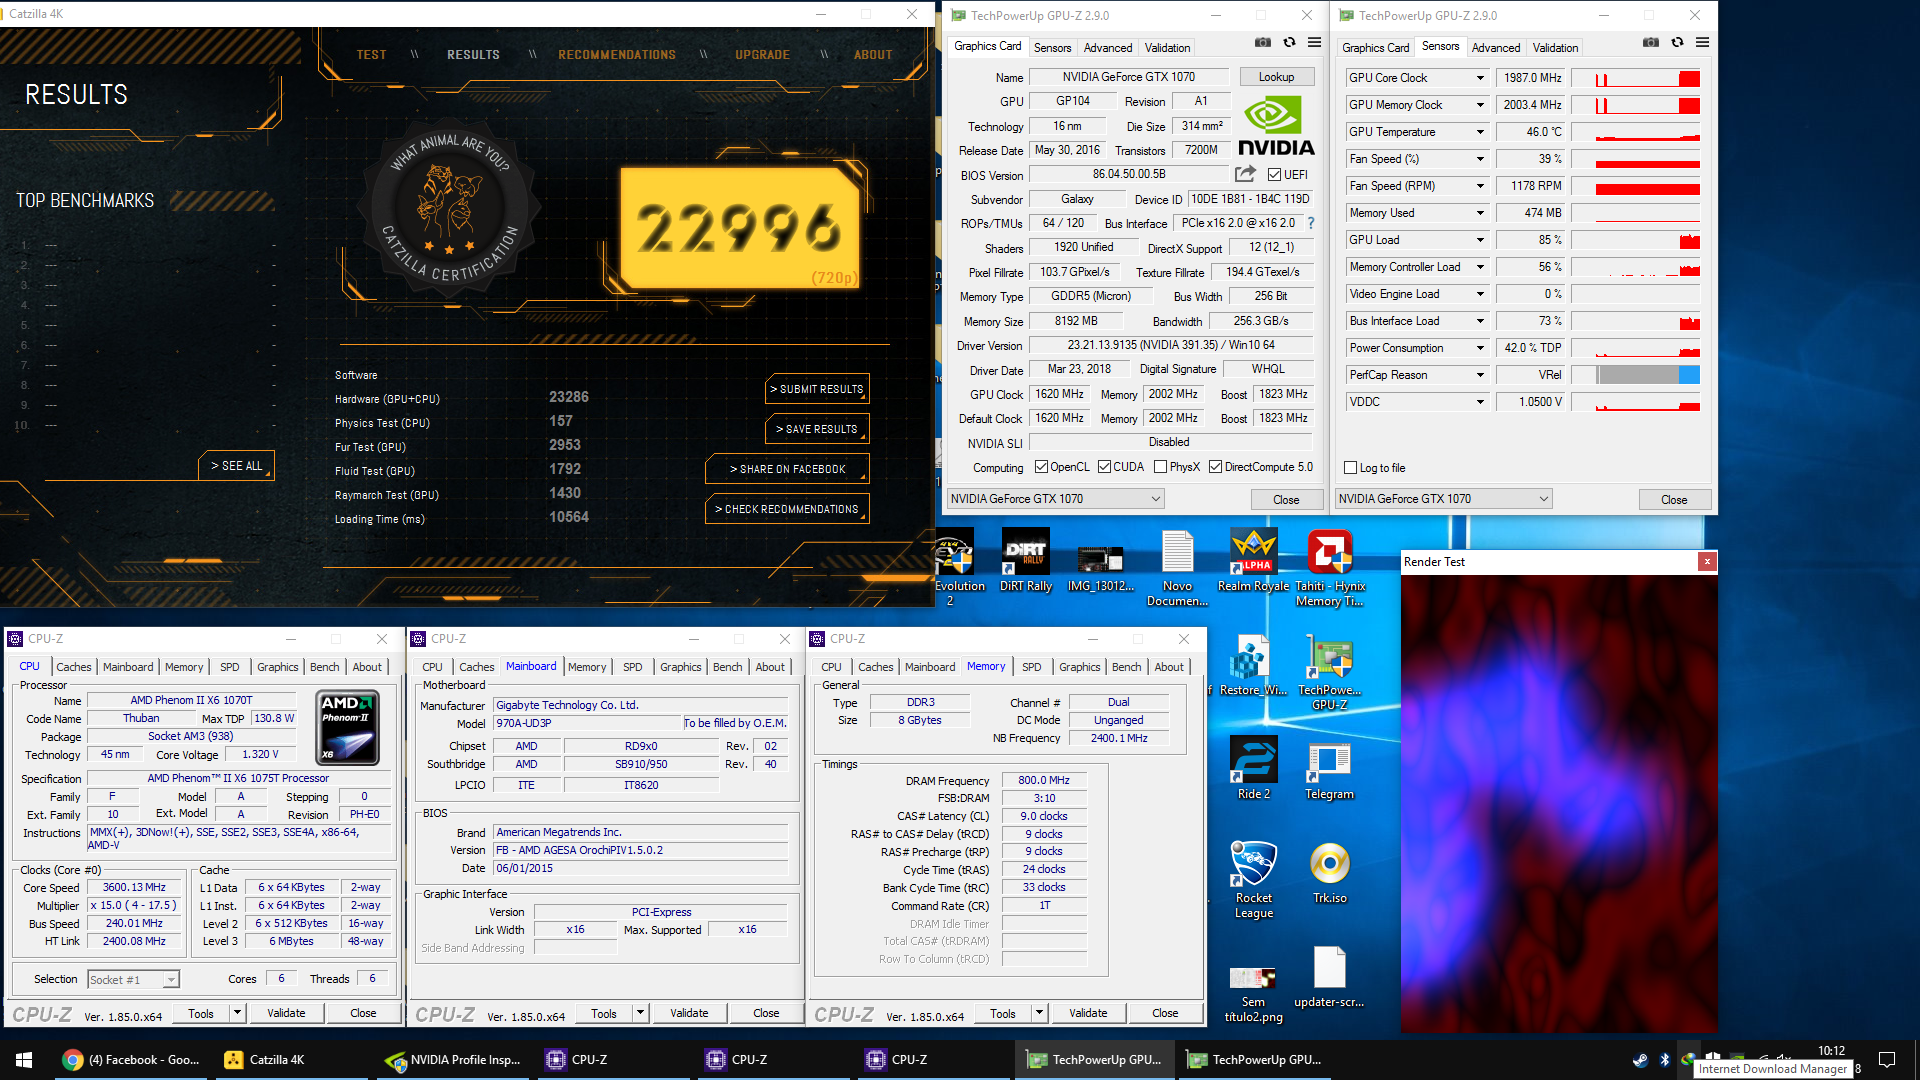
Task: Open the SPD tab in CPU-Z Memory window
Action: coord(1031,667)
